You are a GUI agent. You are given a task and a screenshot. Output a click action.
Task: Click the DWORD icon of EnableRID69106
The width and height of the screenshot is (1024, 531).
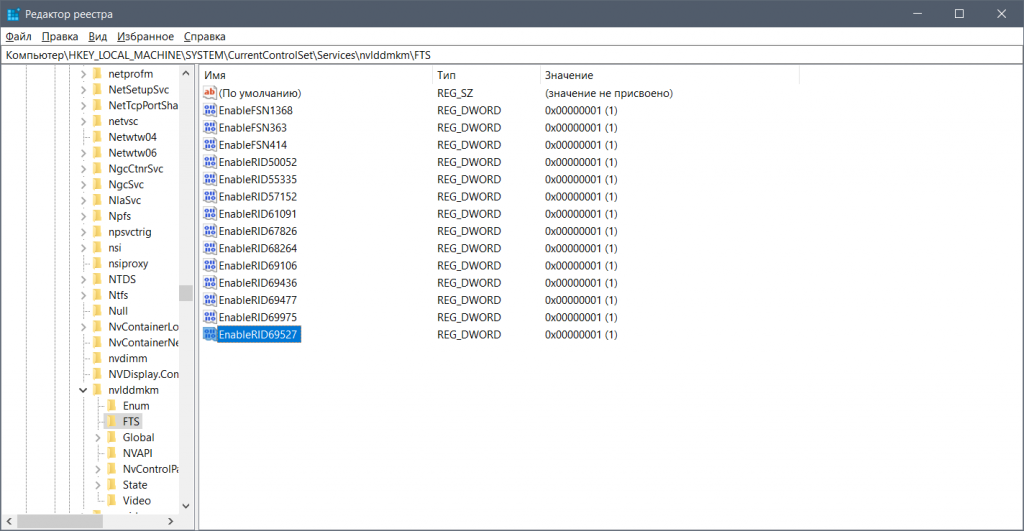pos(210,265)
